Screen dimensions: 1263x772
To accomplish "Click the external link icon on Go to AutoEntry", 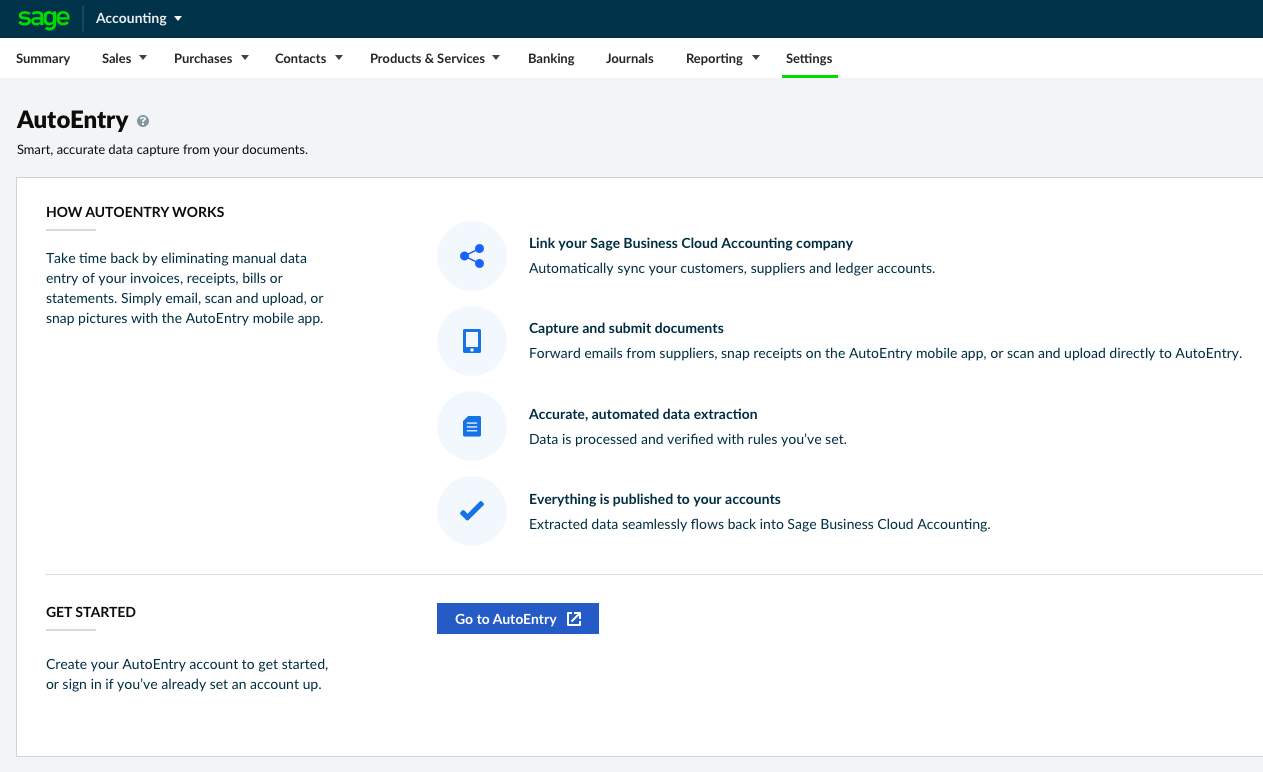I will tap(573, 618).
